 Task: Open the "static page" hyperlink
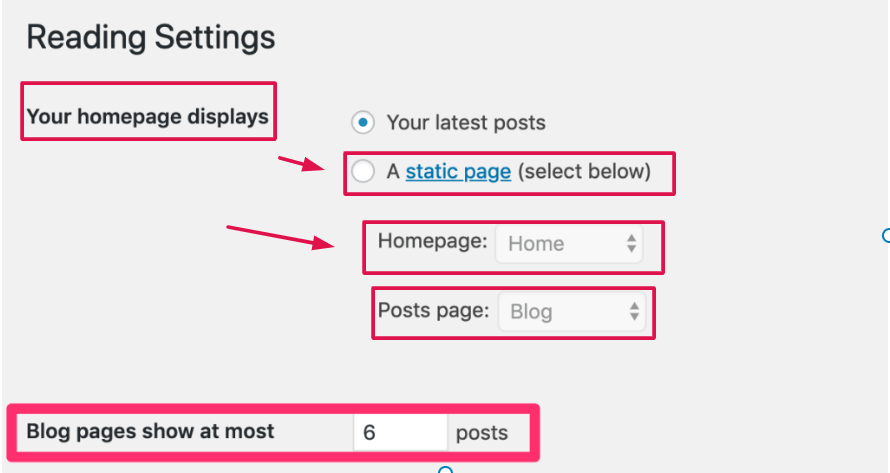point(458,172)
